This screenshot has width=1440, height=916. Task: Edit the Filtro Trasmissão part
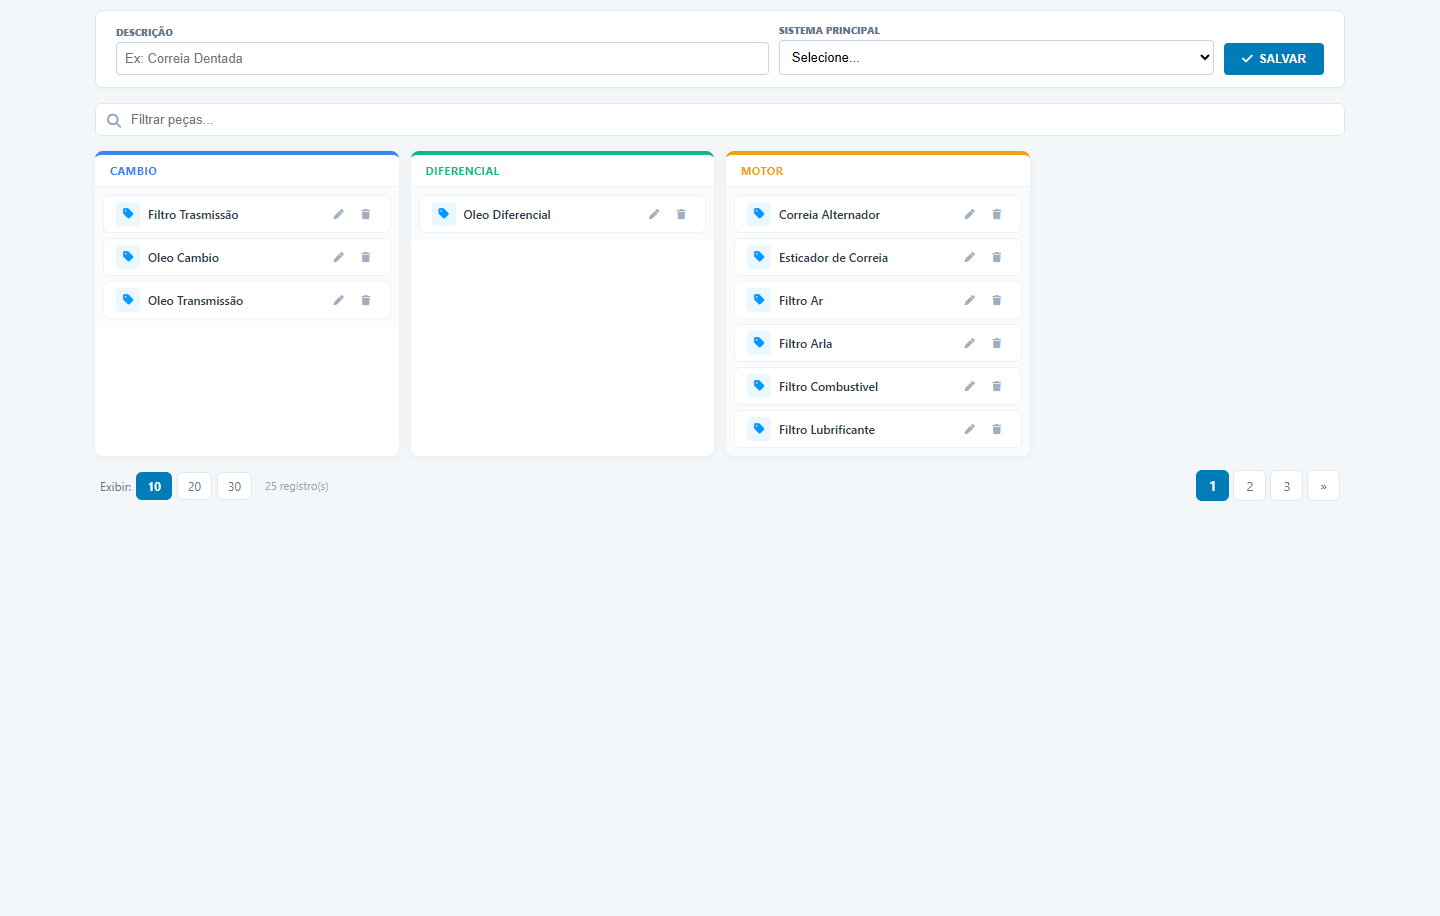pyautogui.click(x=339, y=214)
